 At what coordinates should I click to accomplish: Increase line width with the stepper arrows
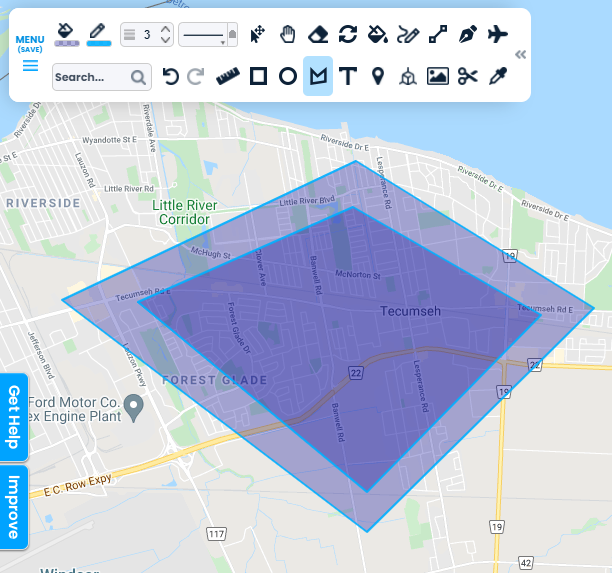tap(165, 29)
